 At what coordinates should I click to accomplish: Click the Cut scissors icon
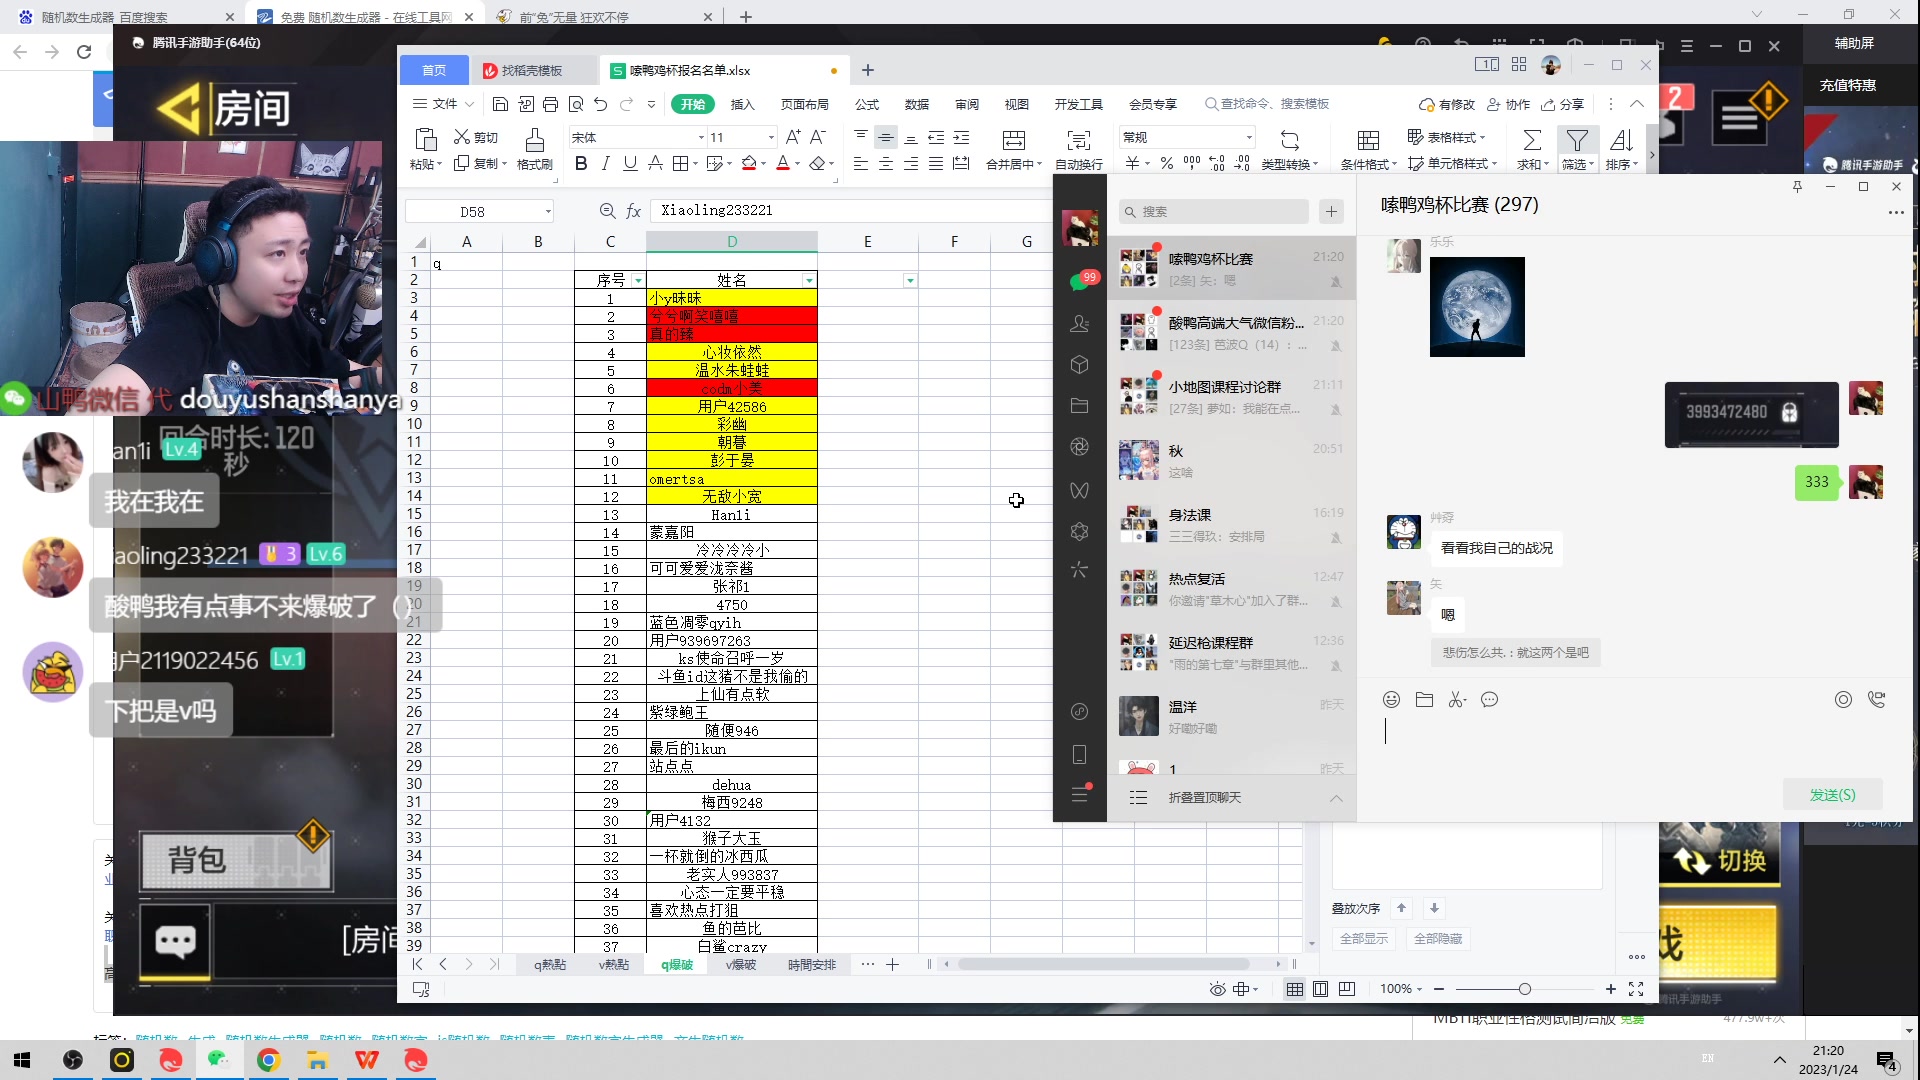click(462, 137)
